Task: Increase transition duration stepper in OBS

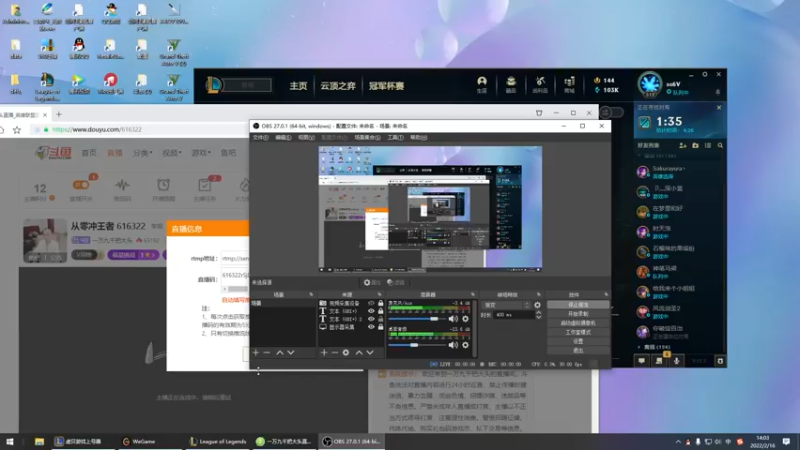Action: pos(538,313)
